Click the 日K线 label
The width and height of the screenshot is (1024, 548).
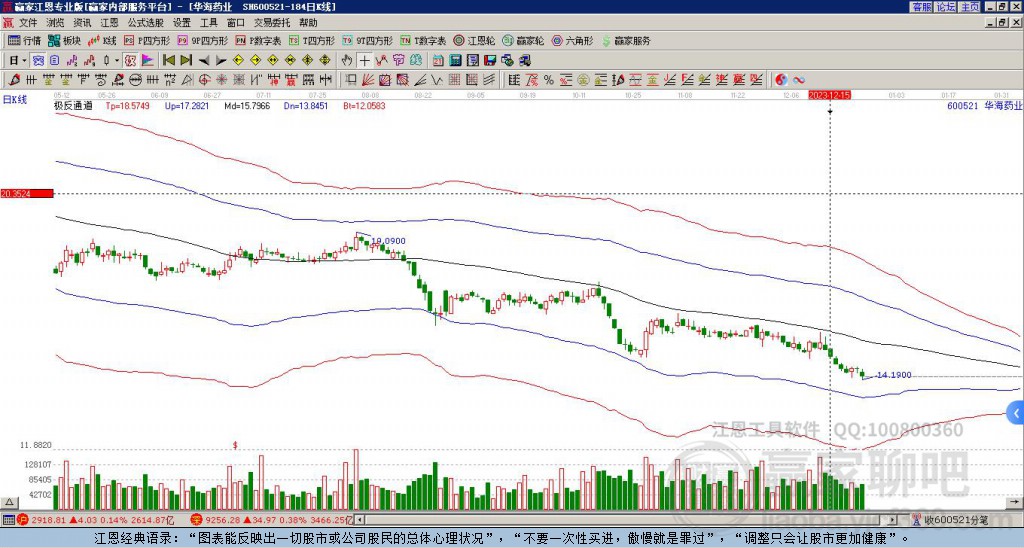(15, 100)
